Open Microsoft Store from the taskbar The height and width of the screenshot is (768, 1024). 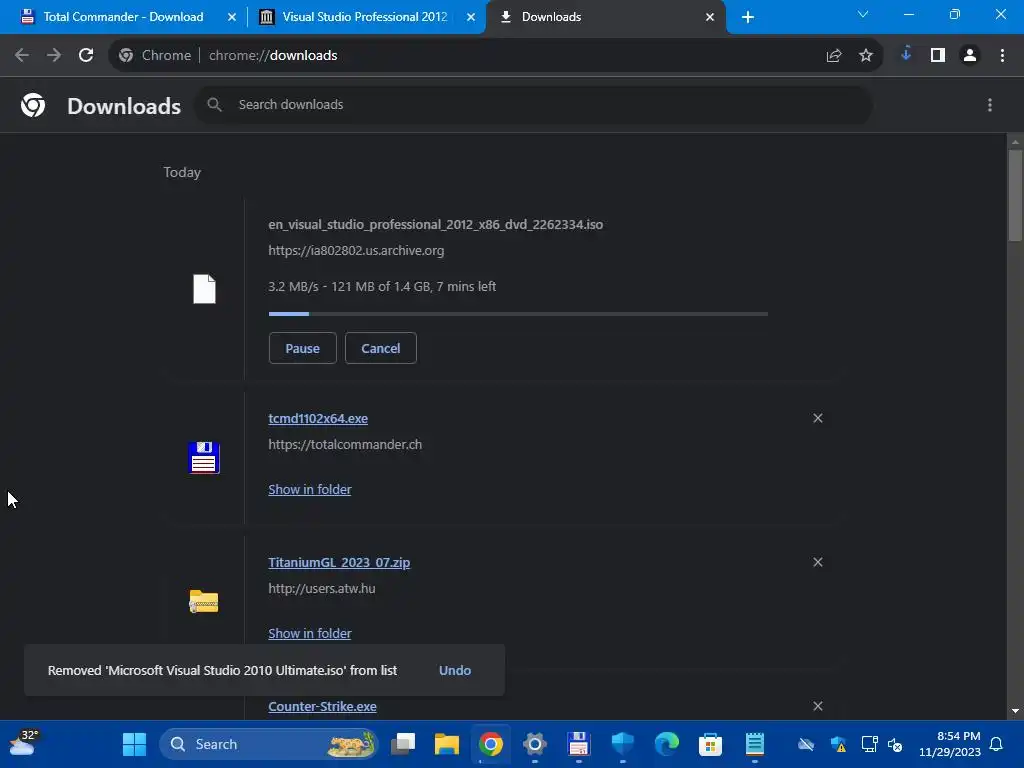pyautogui.click(x=710, y=744)
